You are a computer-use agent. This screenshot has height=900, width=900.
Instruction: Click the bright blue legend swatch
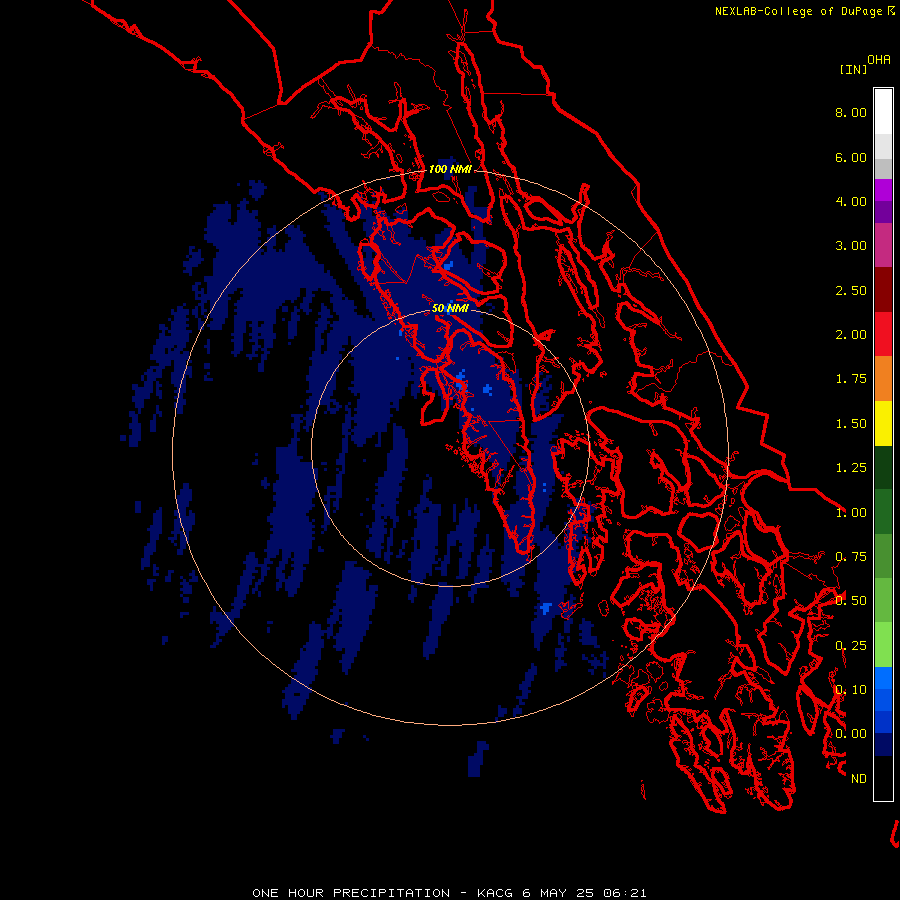coord(883,678)
